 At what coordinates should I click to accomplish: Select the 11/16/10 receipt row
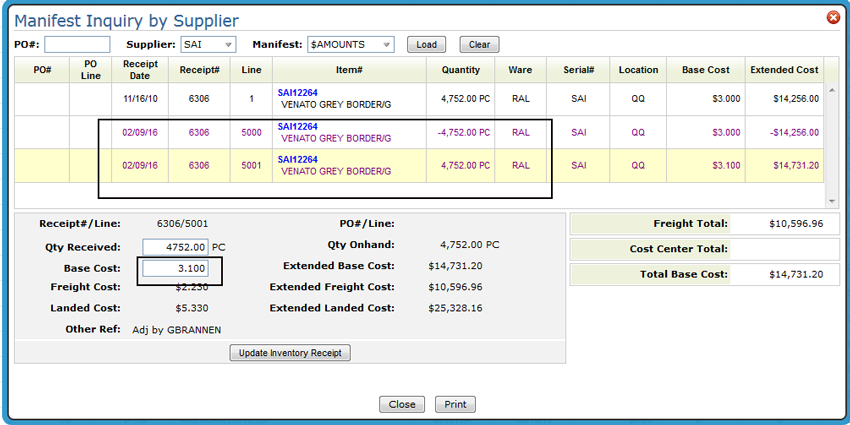click(139, 99)
